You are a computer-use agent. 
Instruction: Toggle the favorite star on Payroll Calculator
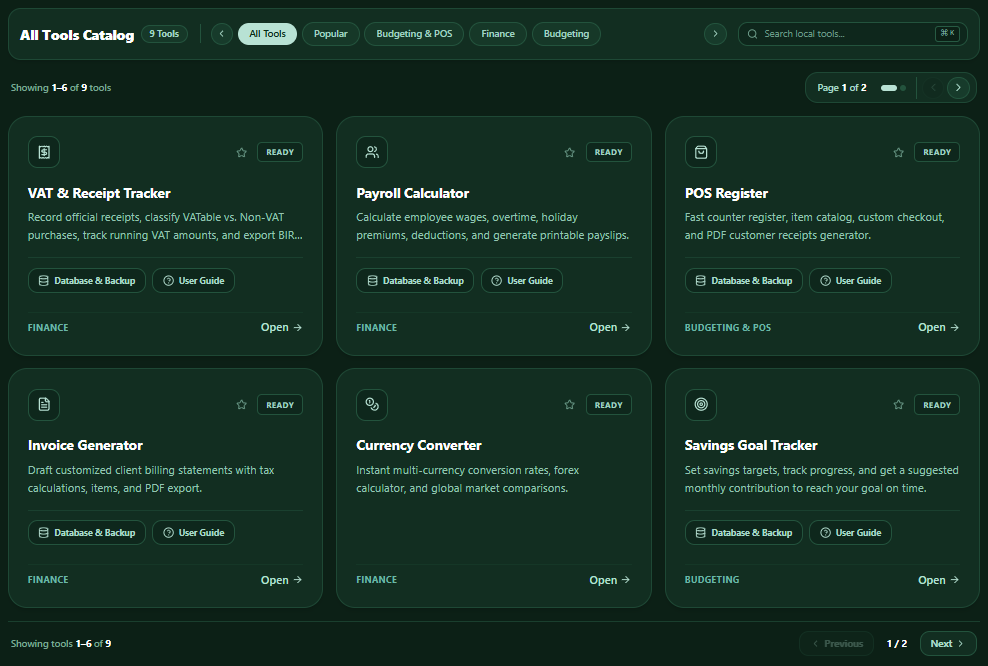tap(570, 152)
